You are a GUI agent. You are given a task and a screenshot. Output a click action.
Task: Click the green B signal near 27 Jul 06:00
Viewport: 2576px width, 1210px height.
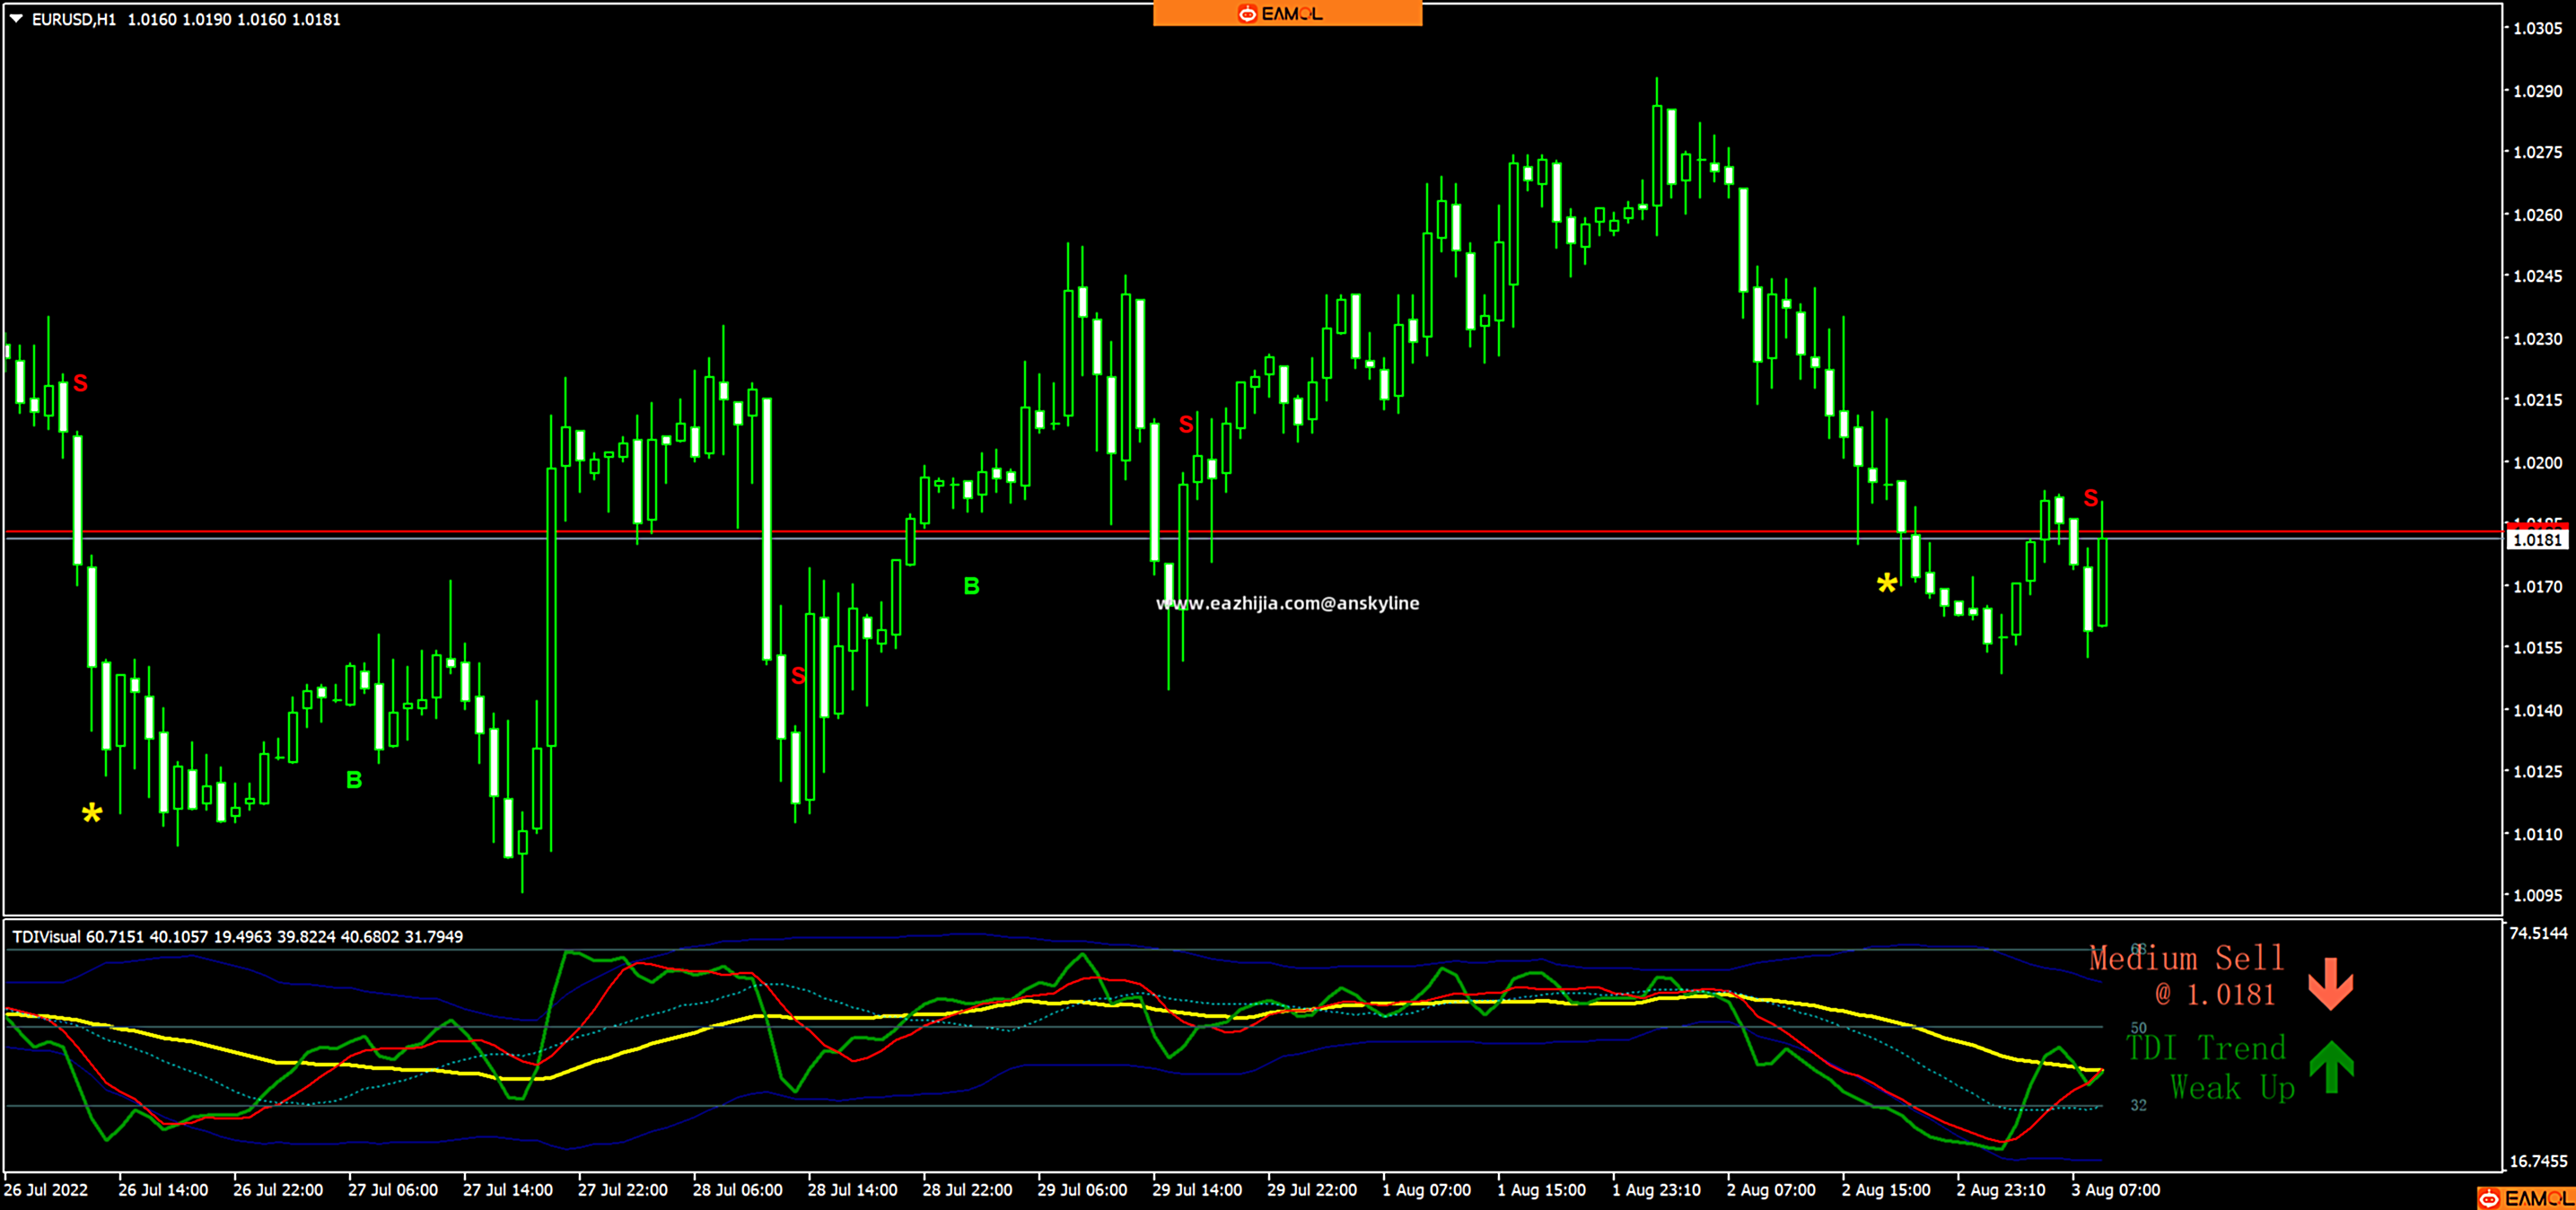354,780
